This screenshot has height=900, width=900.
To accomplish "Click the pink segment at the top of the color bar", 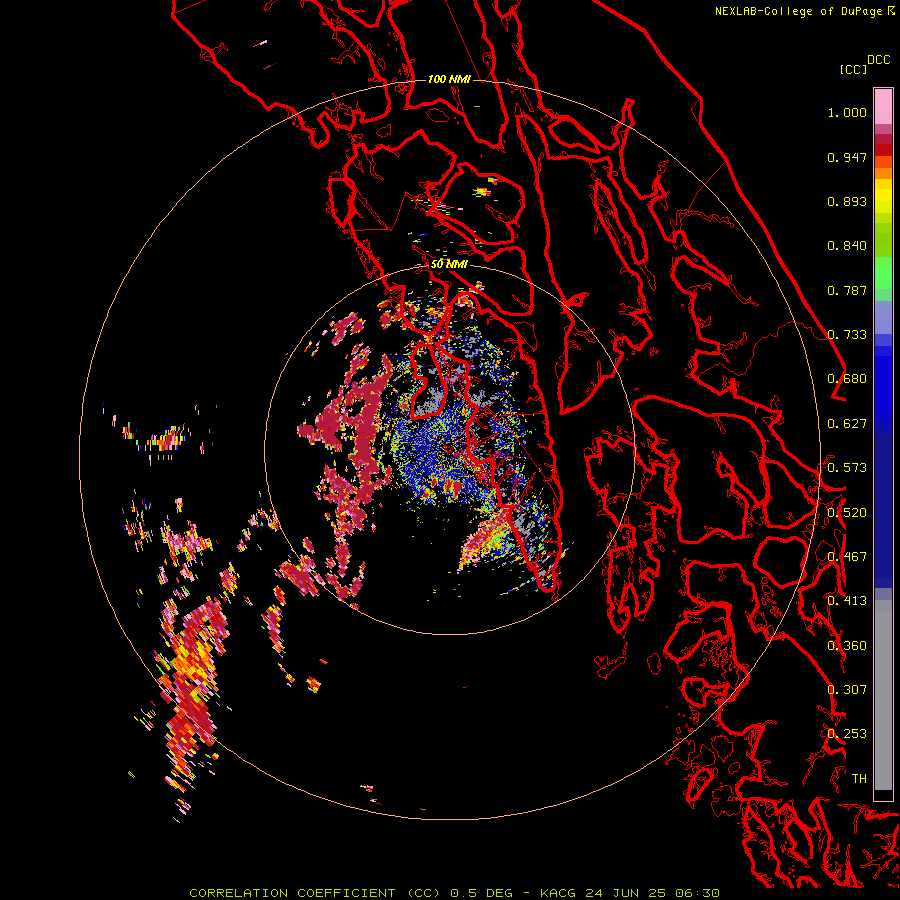I will coord(883,106).
